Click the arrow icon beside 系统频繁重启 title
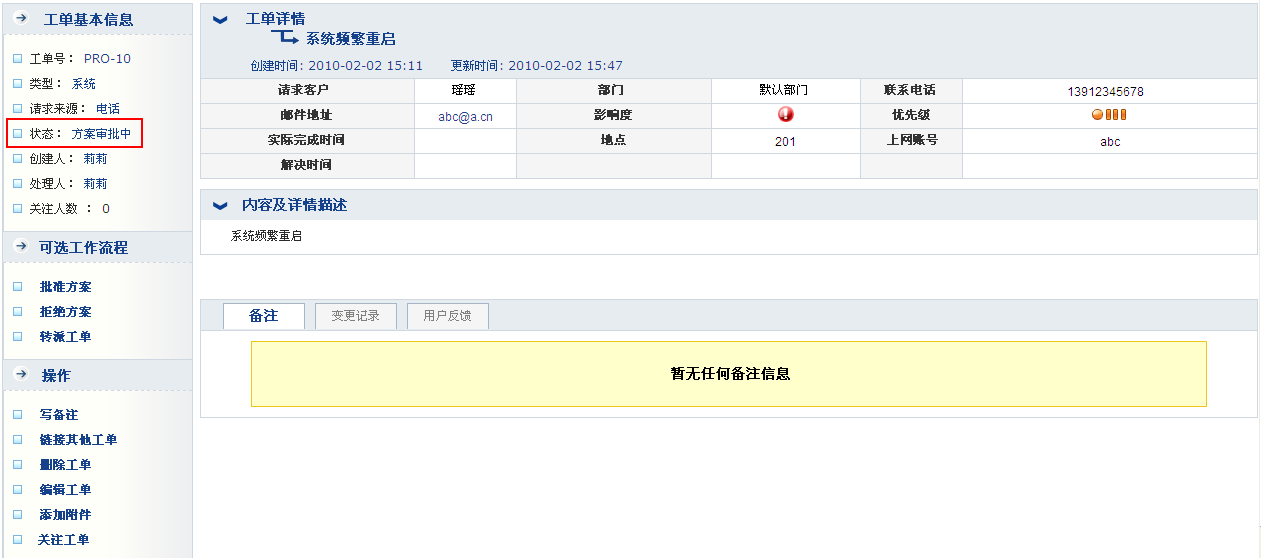 285,38
